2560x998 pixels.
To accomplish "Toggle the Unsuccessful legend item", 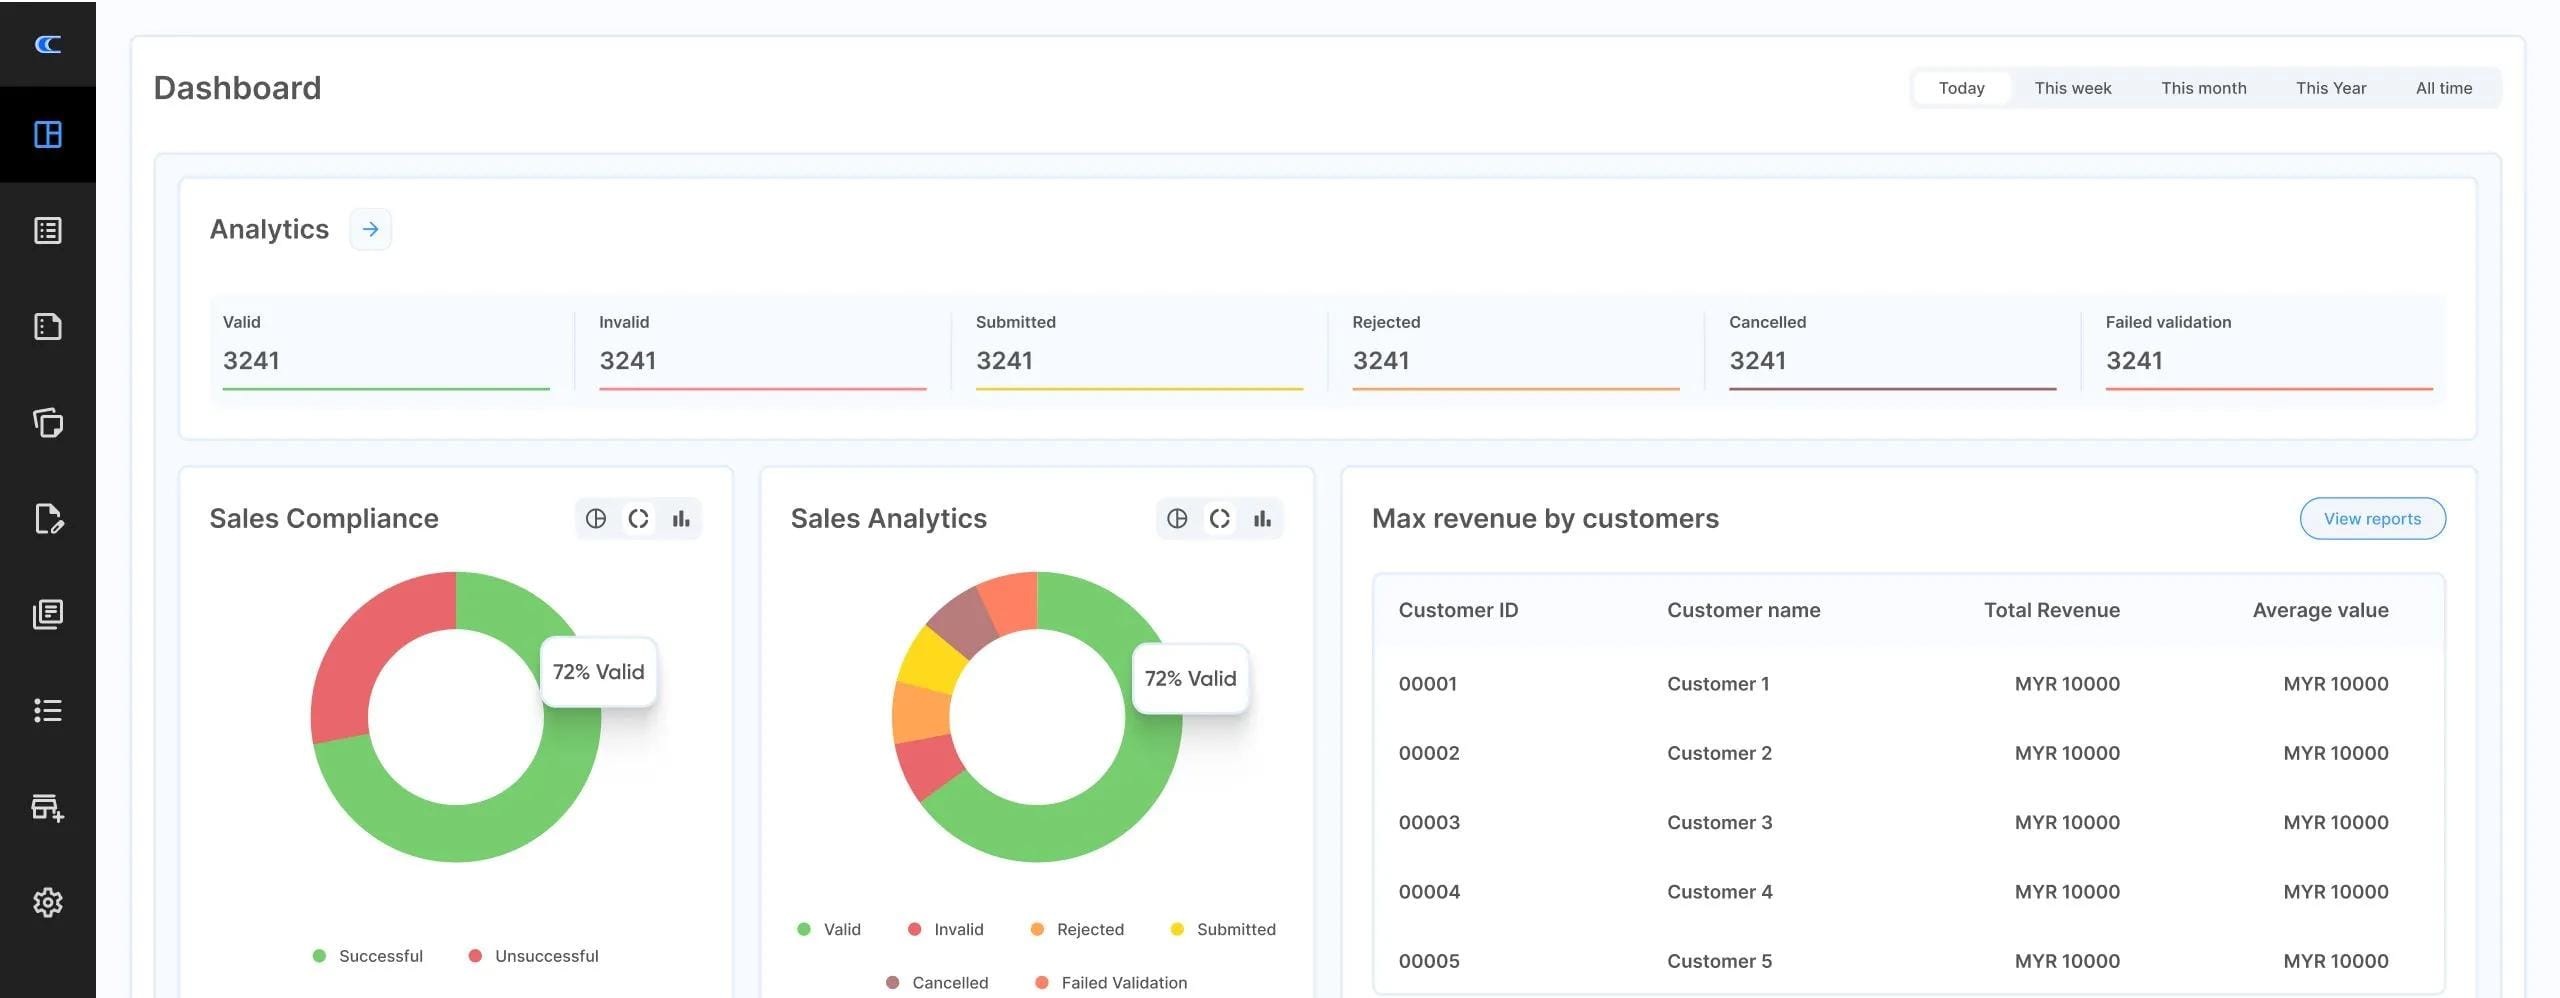I will (534, 956).
